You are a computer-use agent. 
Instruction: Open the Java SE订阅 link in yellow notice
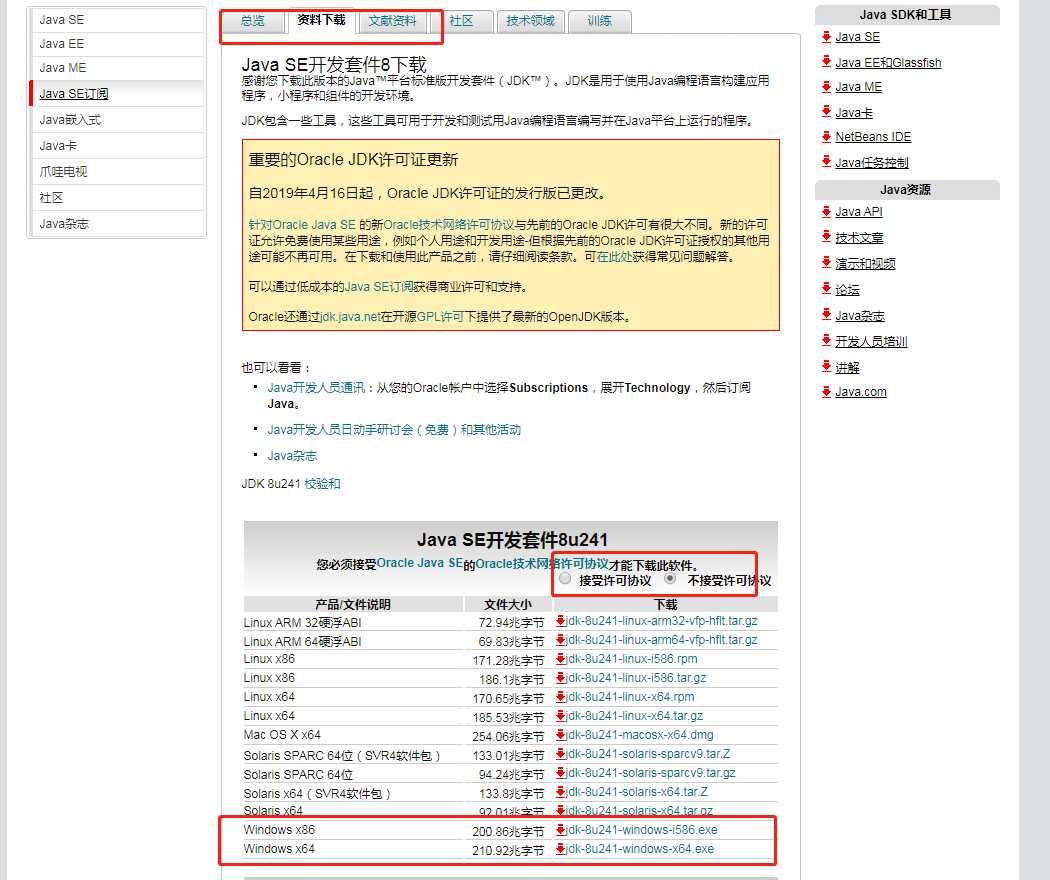pyautogui.click(x=379, y=287)
